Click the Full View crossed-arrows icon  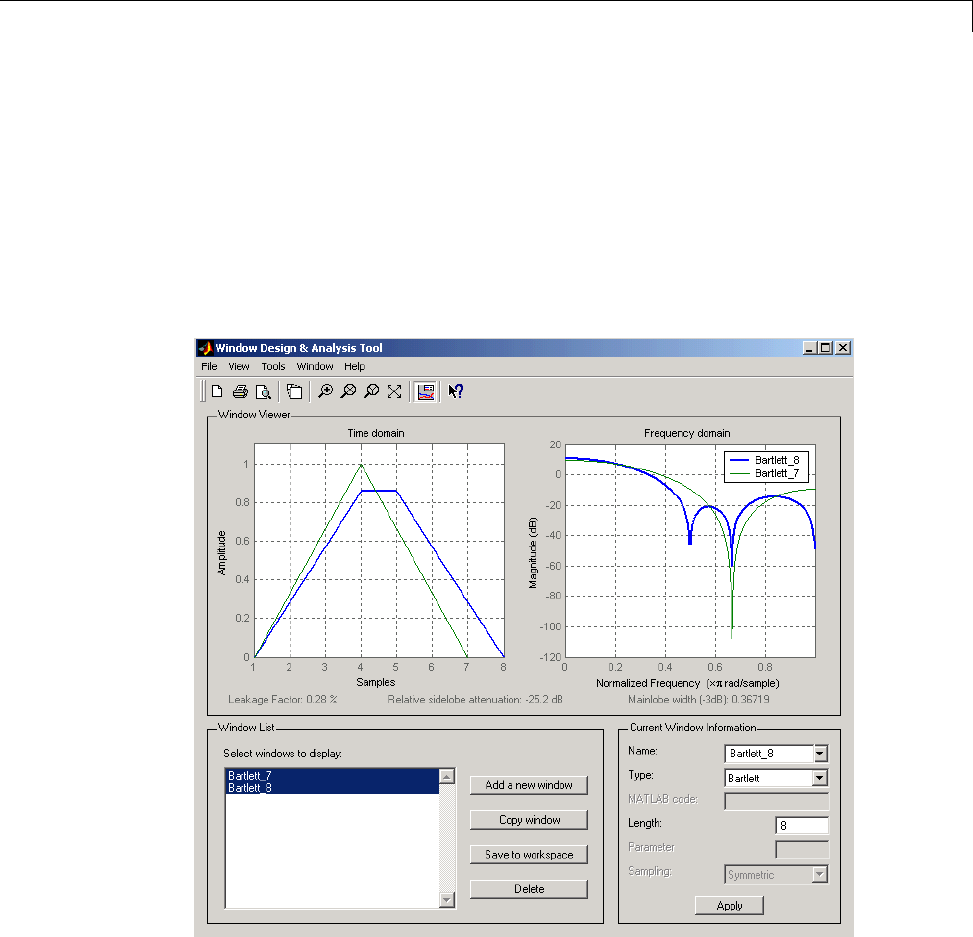click(x=395, y=392)
